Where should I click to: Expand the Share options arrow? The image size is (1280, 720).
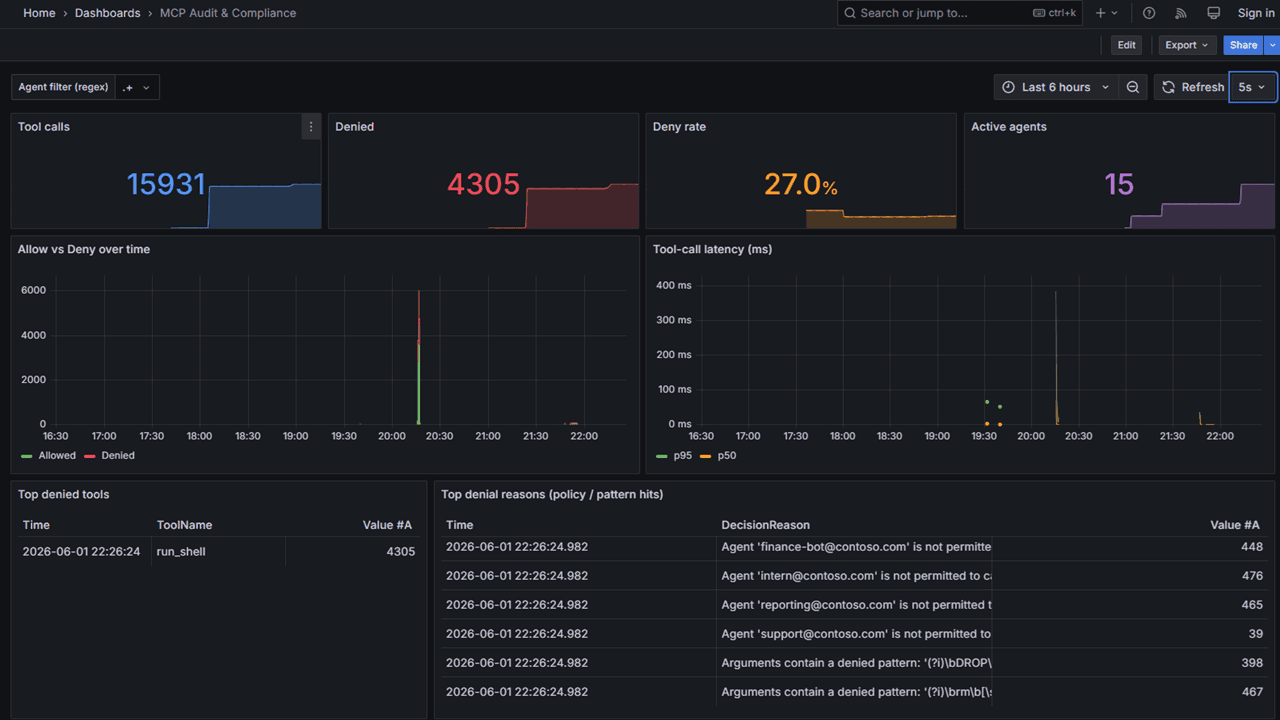1272,45
